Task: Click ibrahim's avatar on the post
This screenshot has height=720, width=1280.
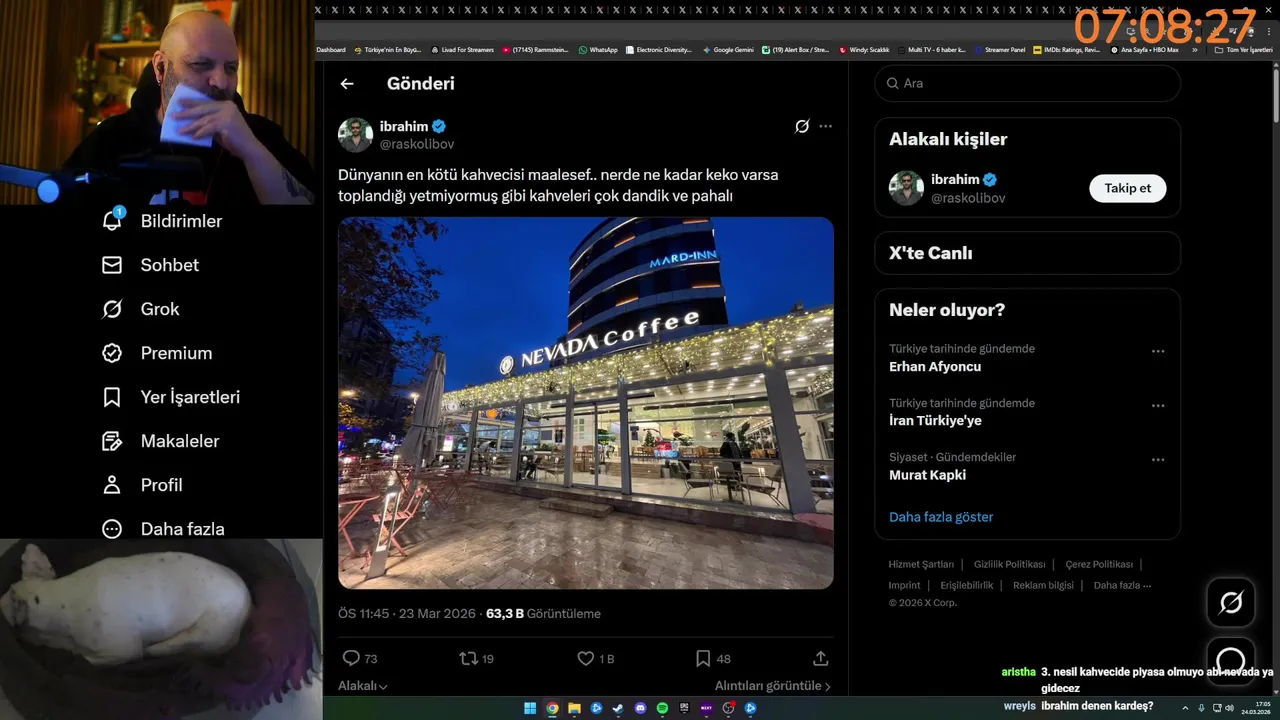Action: point(355,135)
